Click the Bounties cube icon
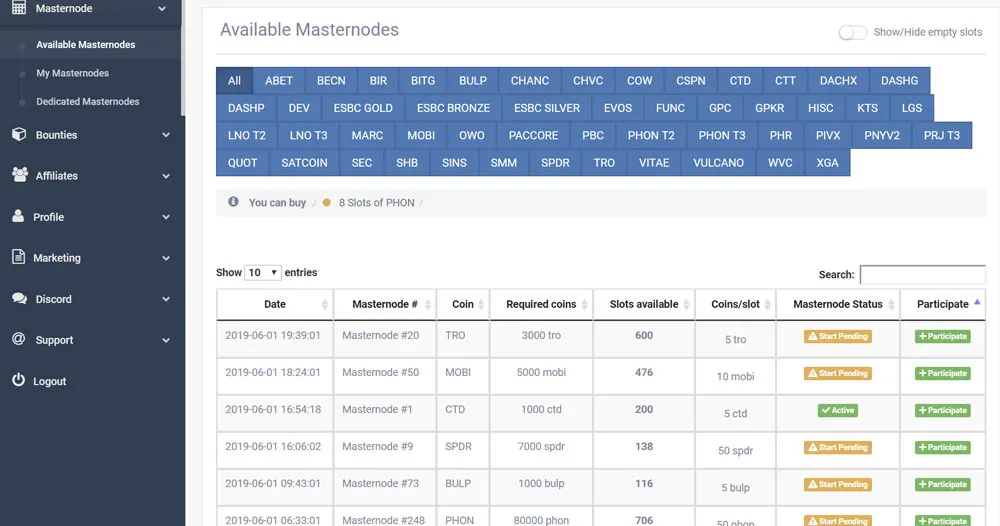Screen dimensions: 1000x526 click(x=19, y=135)
